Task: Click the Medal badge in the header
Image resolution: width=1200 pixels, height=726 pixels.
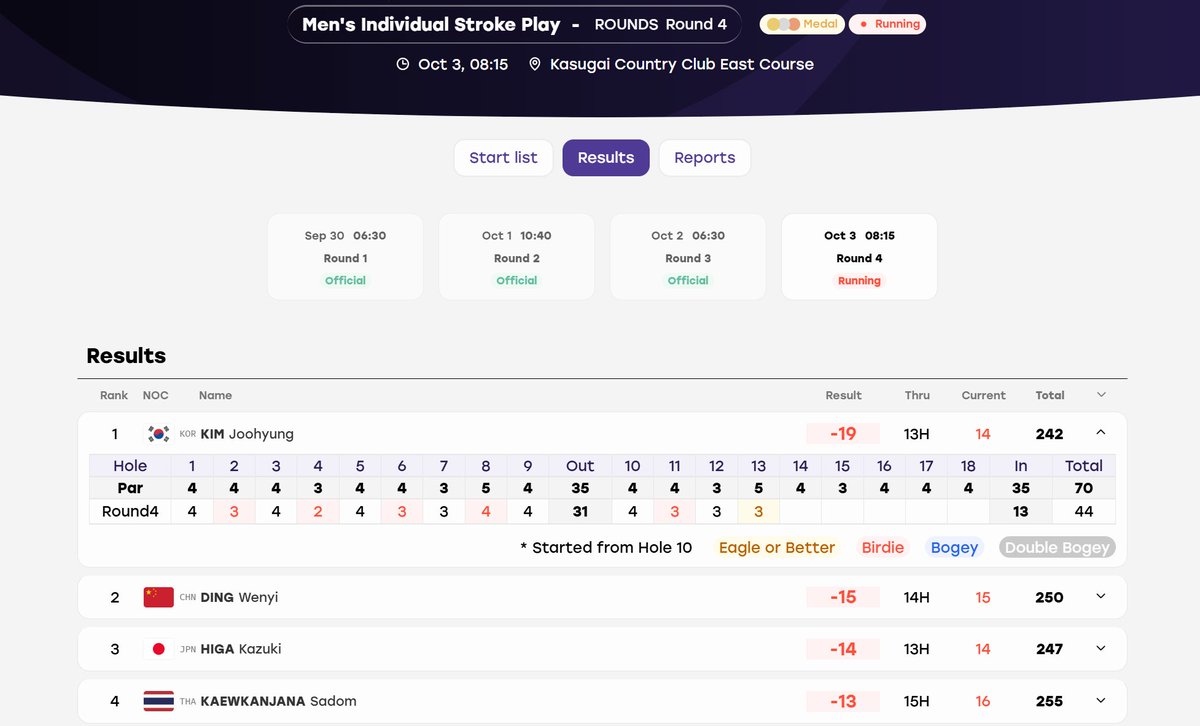Action: [802, 24]
